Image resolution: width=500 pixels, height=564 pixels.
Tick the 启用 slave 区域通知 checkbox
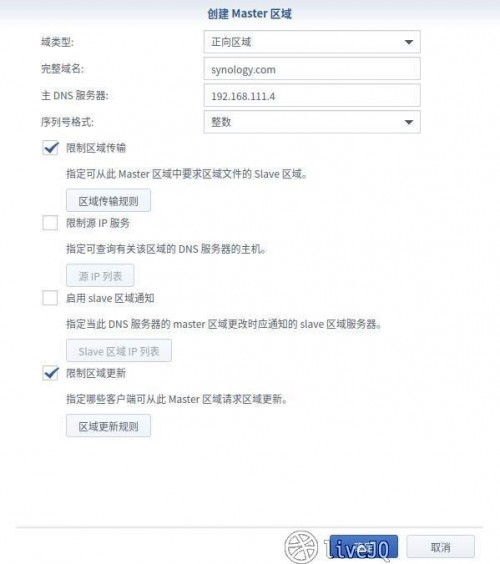coord(50,298)
